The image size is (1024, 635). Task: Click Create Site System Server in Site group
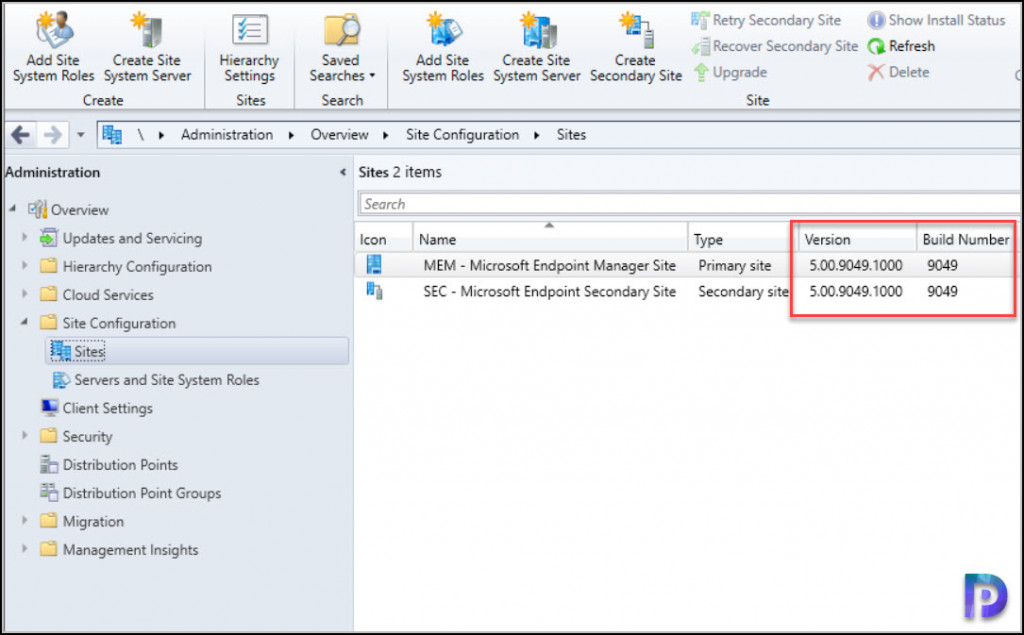click(x=536, y=47)
